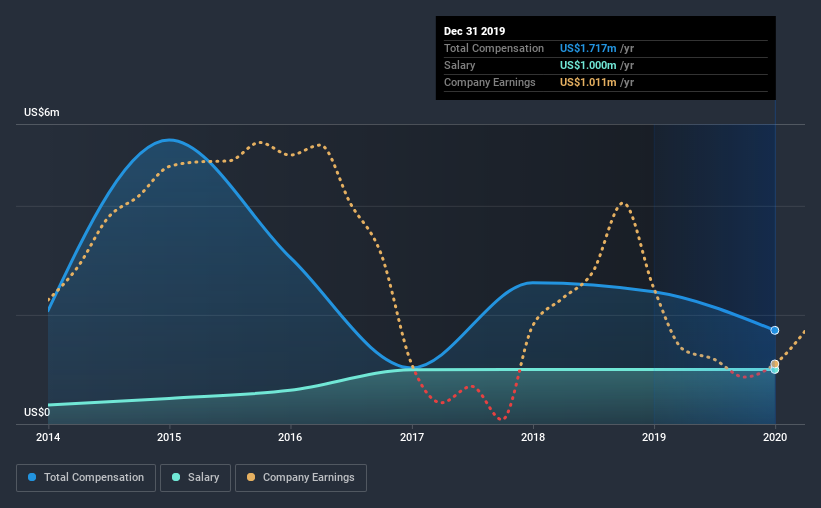Click the orange Company Earnings legend dot
Viewport: 821px width, 508px height.
tap(251, 477)
